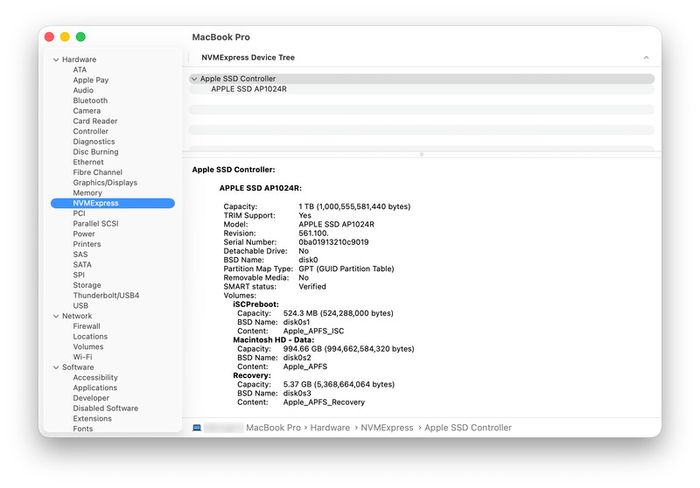Select Firewall under Network
Screen dimensions: 700x488
pos(87,326)
